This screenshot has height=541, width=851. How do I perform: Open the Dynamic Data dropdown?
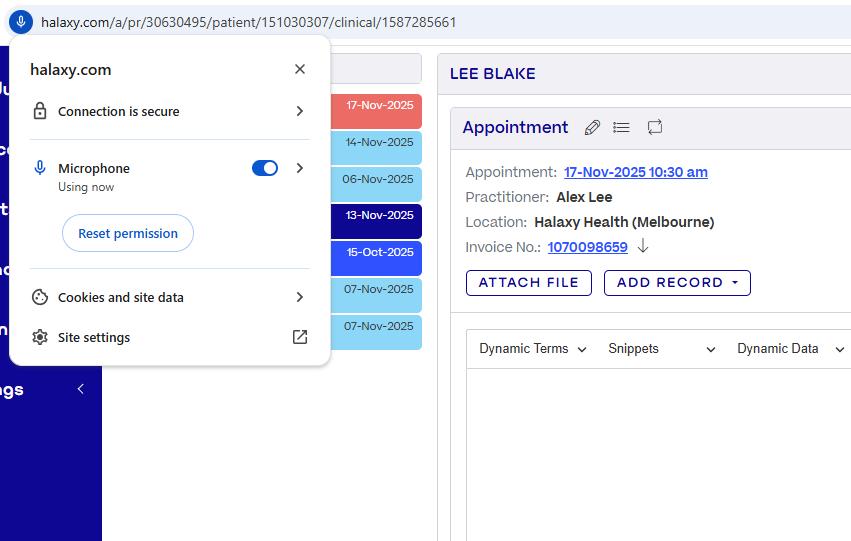(x=790, y=349)
